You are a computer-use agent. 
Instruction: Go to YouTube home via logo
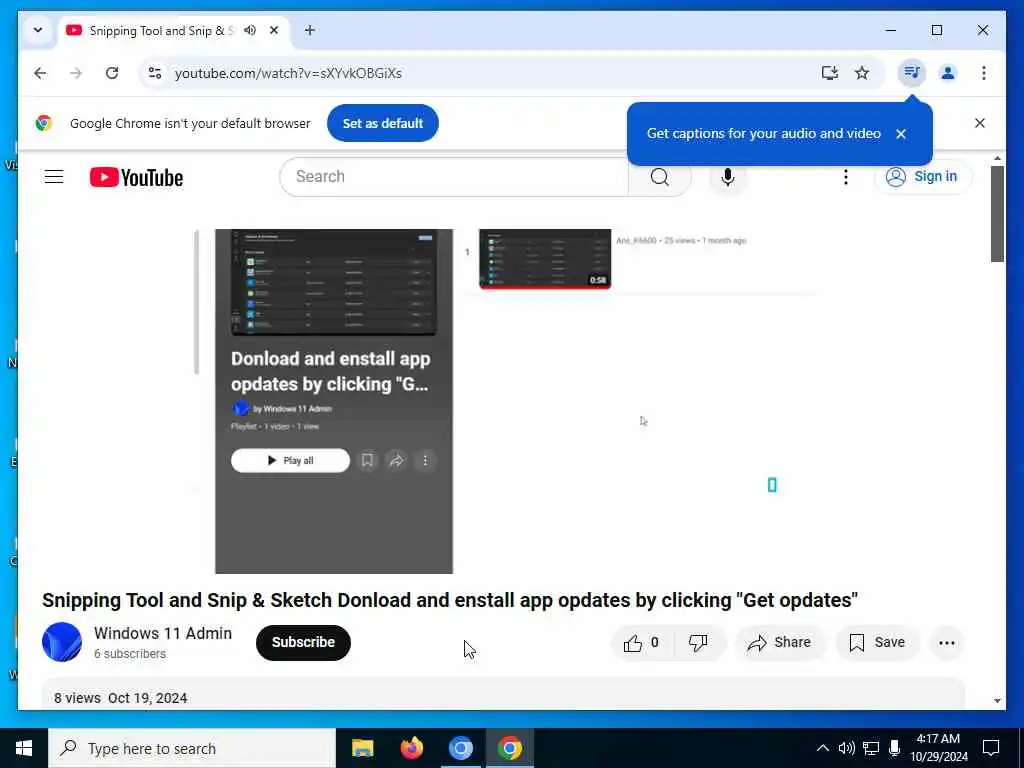(x=136, y=177)
